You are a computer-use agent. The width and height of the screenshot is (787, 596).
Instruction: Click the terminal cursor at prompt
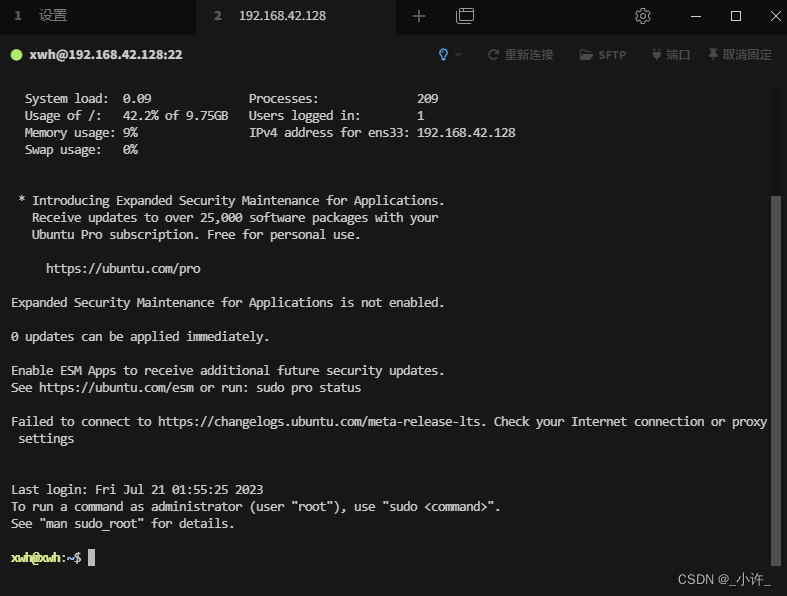coord(91,557)
